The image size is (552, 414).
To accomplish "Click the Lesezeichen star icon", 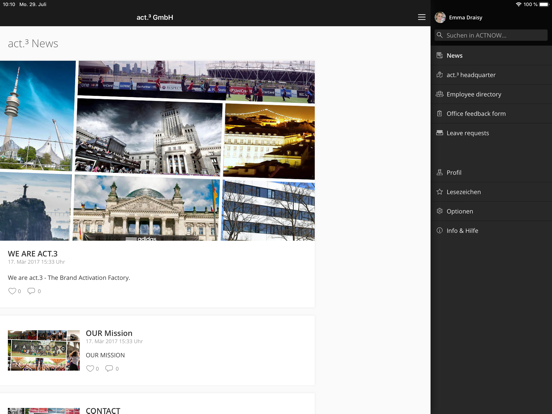I will (439, 192).
